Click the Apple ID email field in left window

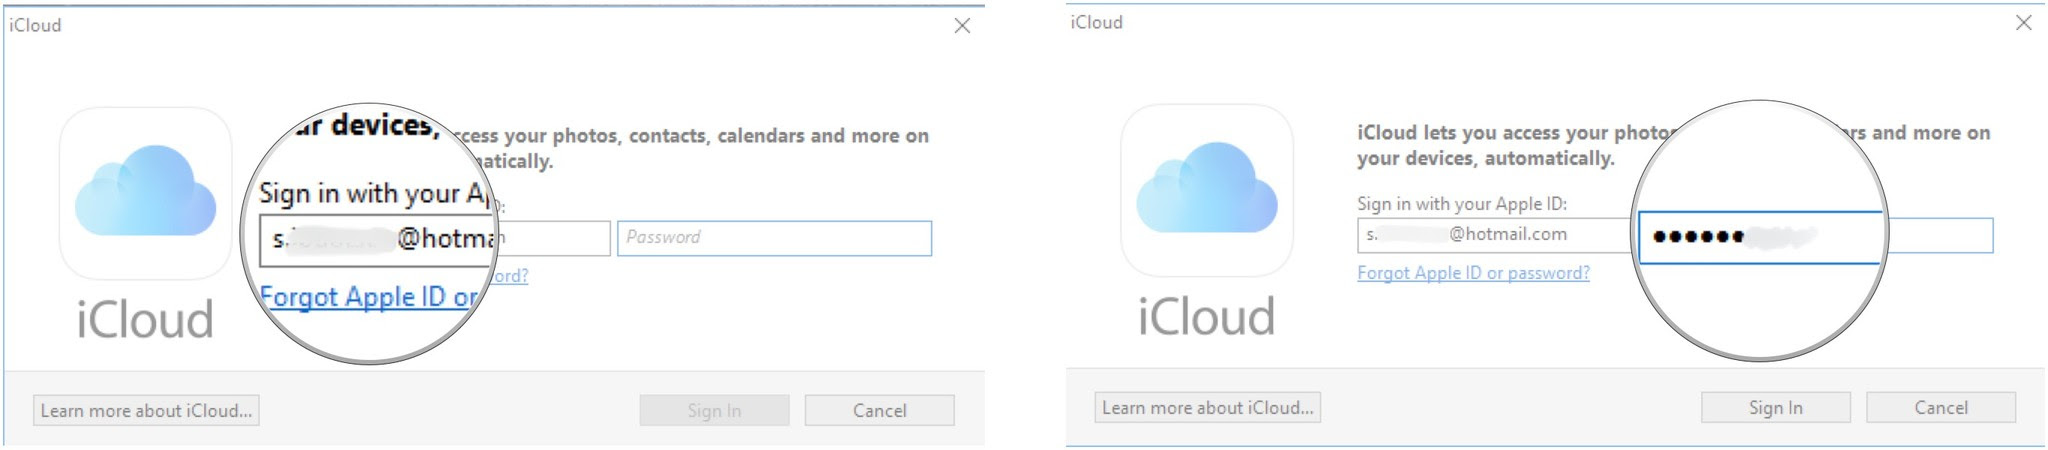click(435, 239)
